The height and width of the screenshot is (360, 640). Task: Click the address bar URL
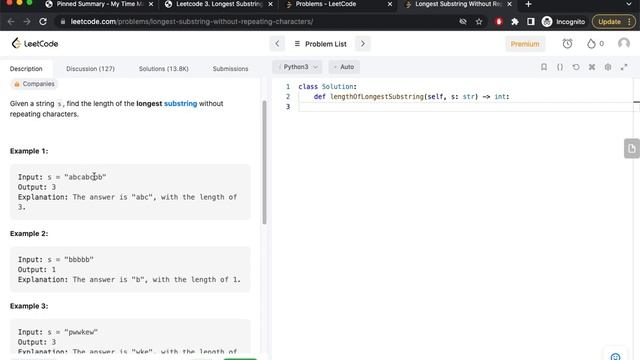click(x=192, y=22)
